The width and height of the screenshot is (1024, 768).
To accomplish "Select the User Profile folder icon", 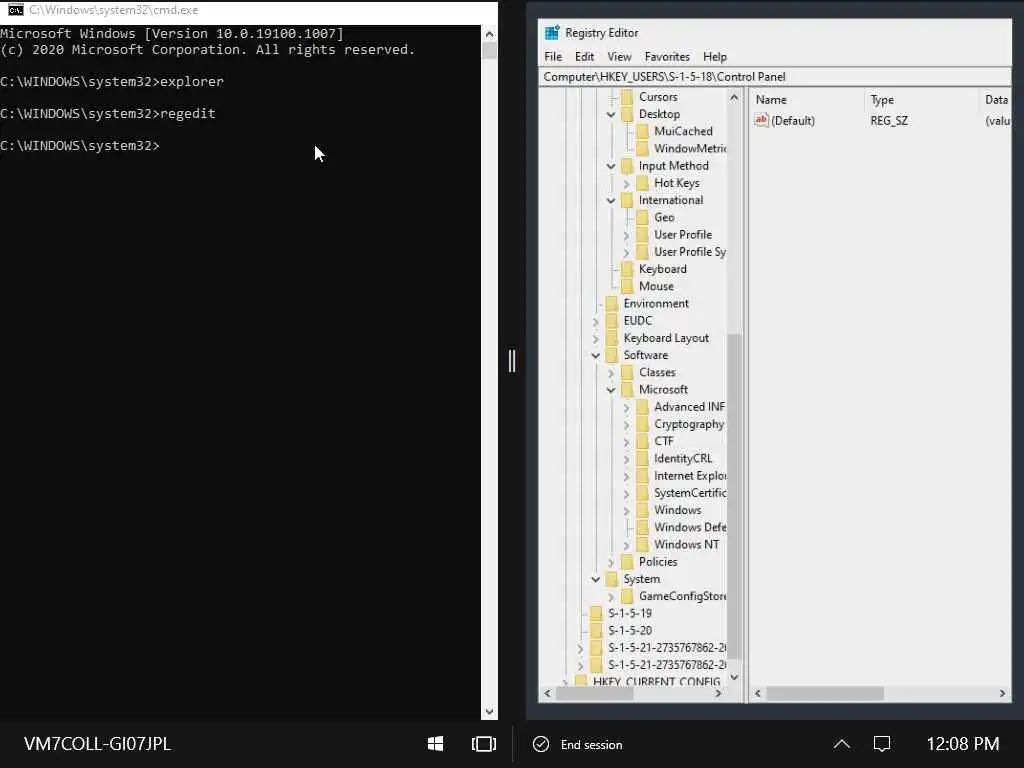I will coord(643,234).
